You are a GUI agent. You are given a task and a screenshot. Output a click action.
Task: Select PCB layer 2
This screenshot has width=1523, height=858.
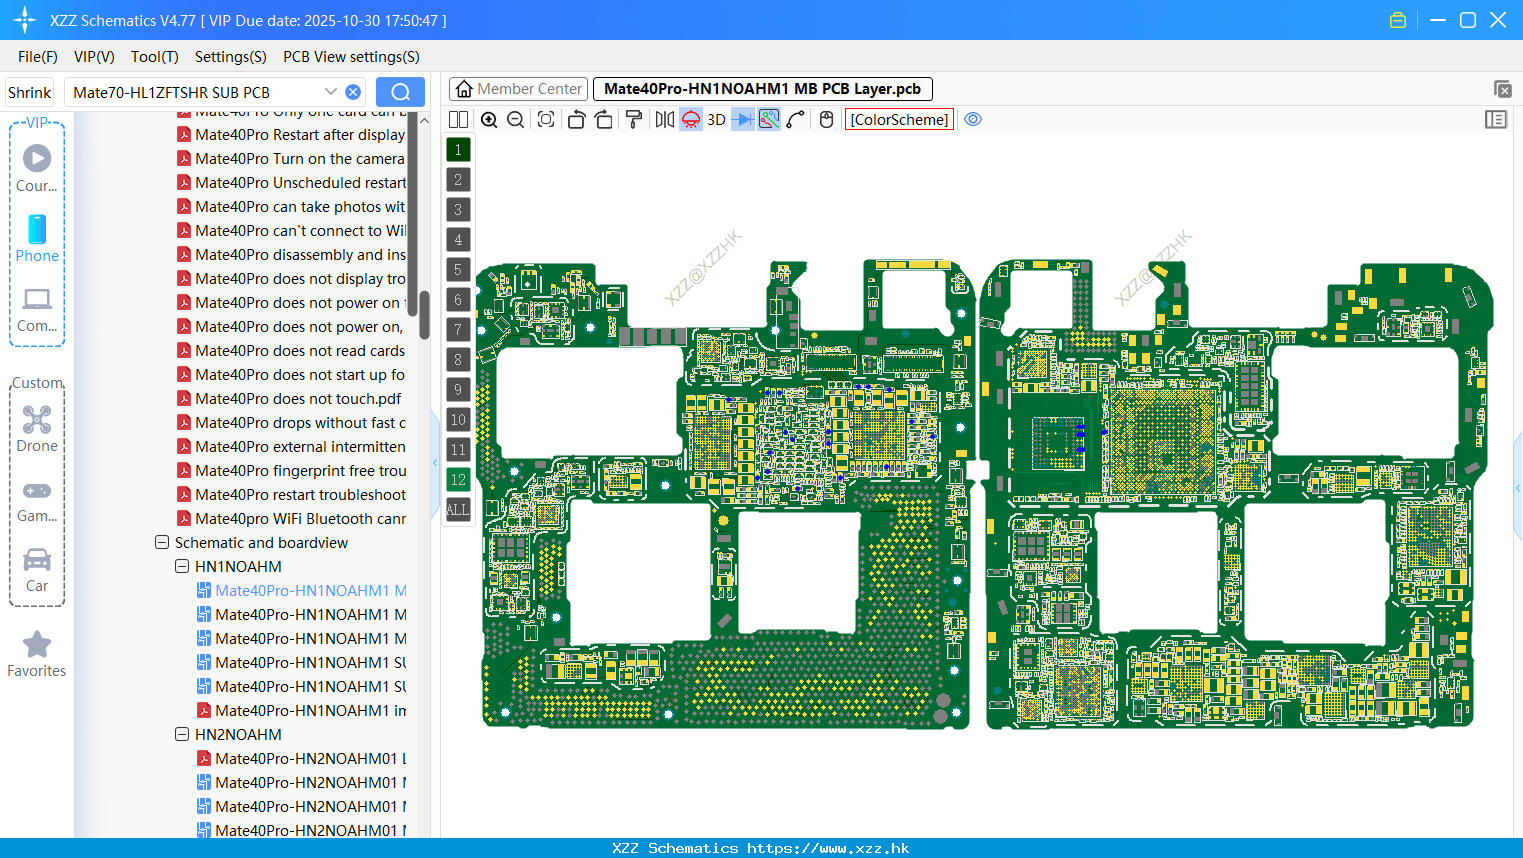[x=458, y=180]
